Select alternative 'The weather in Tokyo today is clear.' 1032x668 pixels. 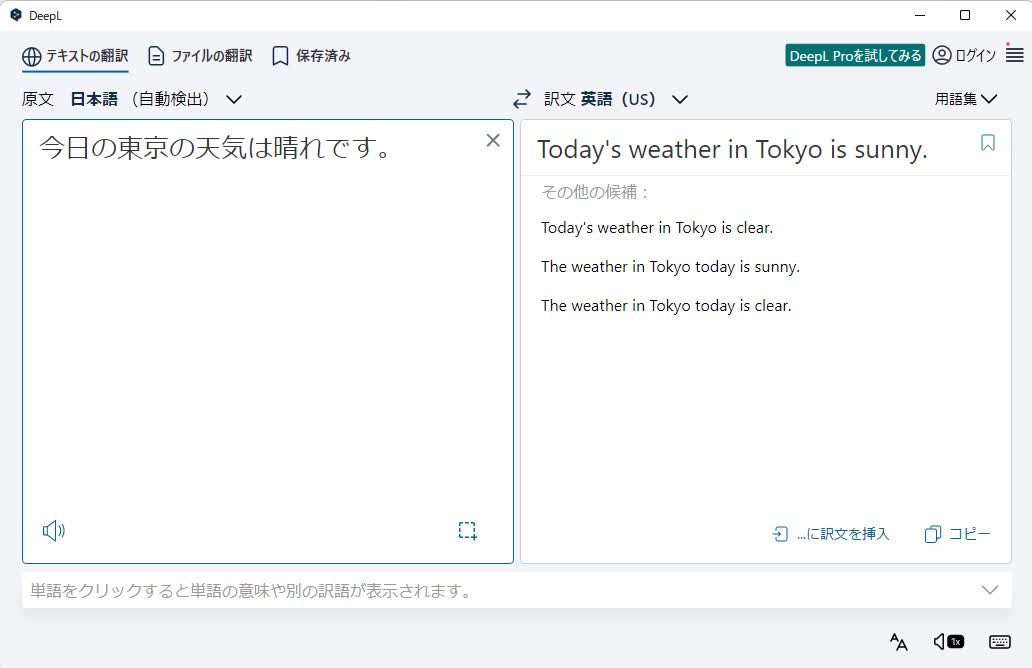click(666, 305)
